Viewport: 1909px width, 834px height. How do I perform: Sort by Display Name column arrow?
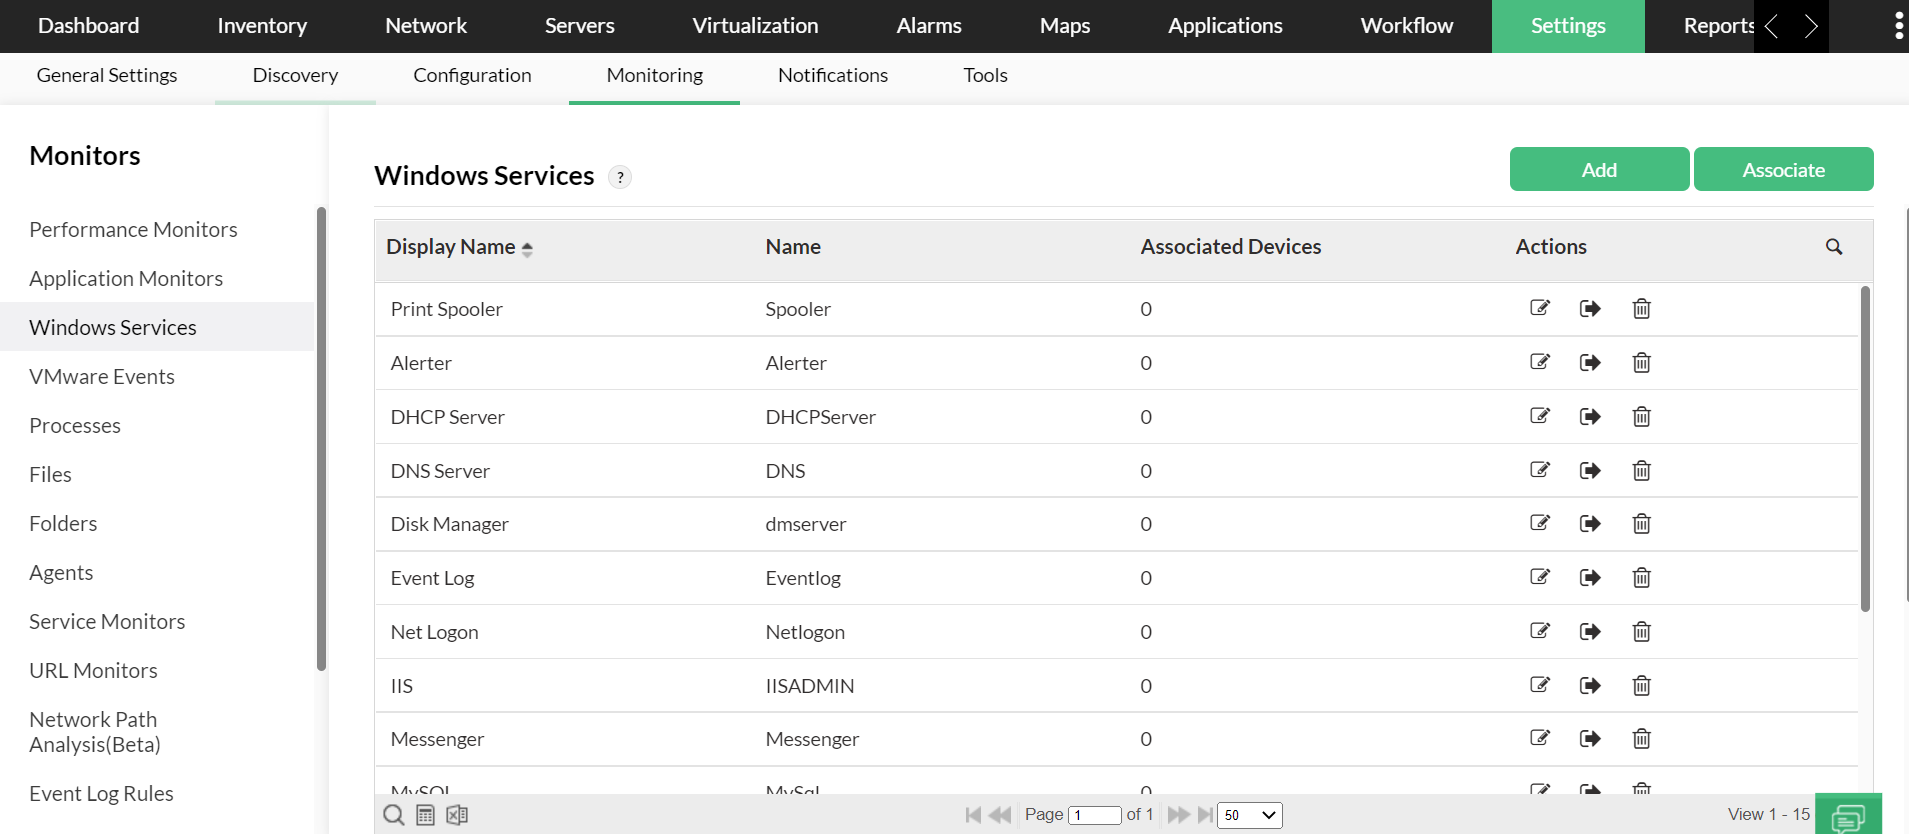coord(527,249)
